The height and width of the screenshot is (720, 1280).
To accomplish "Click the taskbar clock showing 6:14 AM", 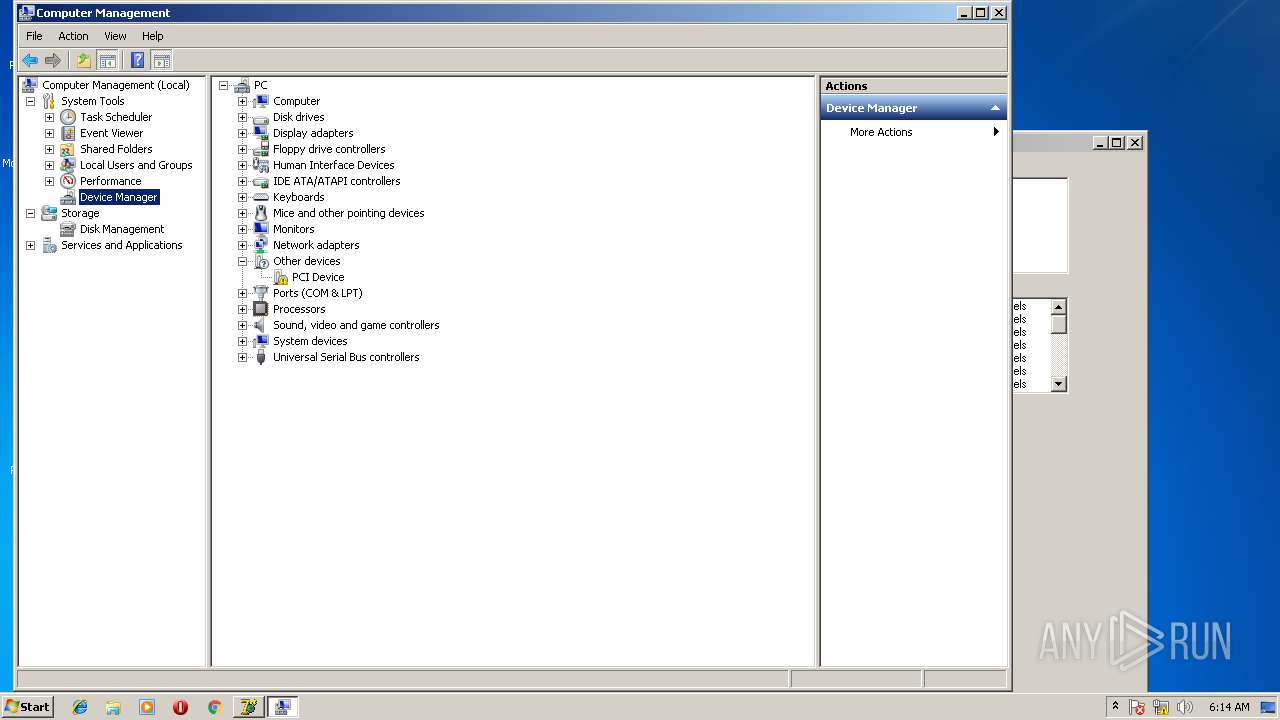I will coord(1229,707).
